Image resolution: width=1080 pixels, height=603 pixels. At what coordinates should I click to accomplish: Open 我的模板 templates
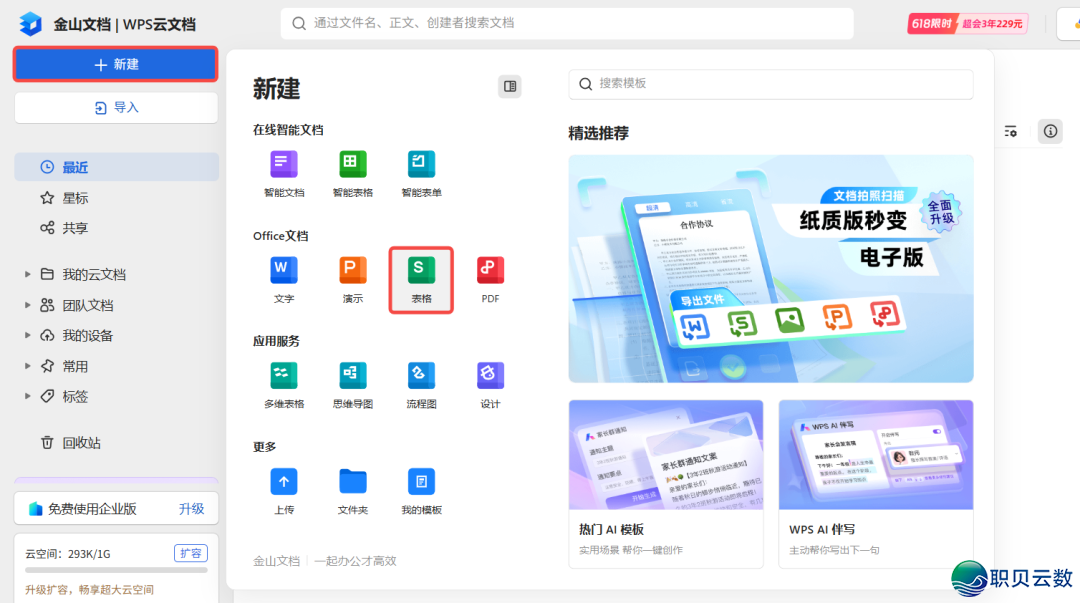click(422, 491)
